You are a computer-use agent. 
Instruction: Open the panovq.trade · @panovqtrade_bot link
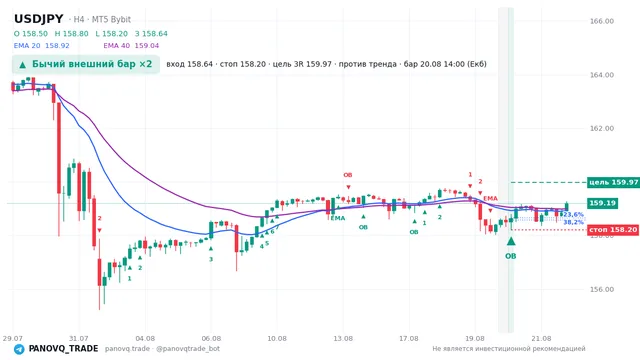[162, 349]
